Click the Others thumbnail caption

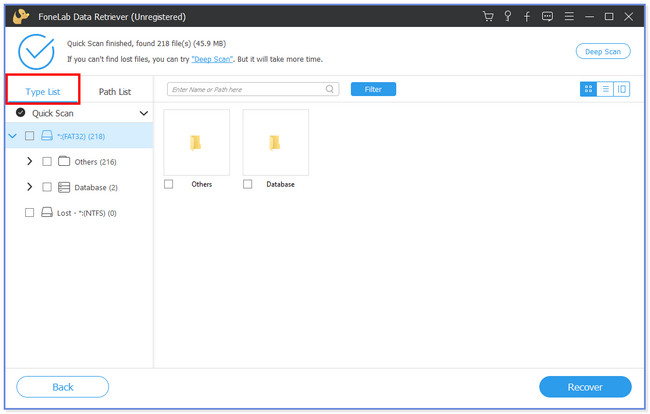click(201, 184)
